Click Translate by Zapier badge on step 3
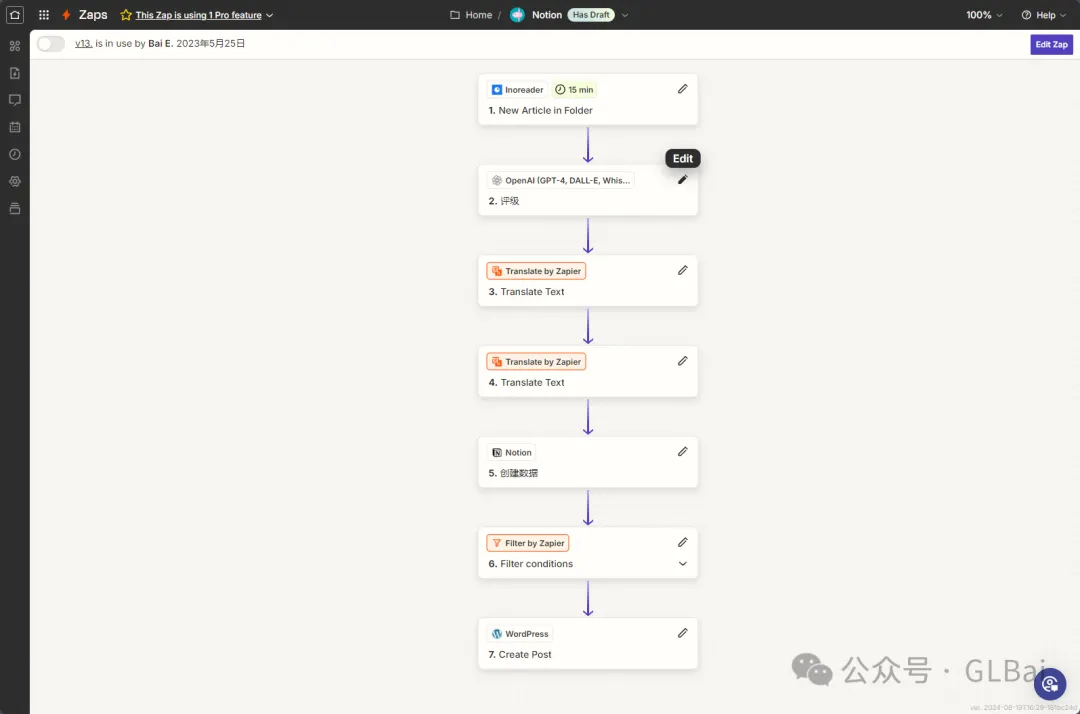The width and height of the screenshot is (1080, 714). pyautogui.click(x=537, y=271)
